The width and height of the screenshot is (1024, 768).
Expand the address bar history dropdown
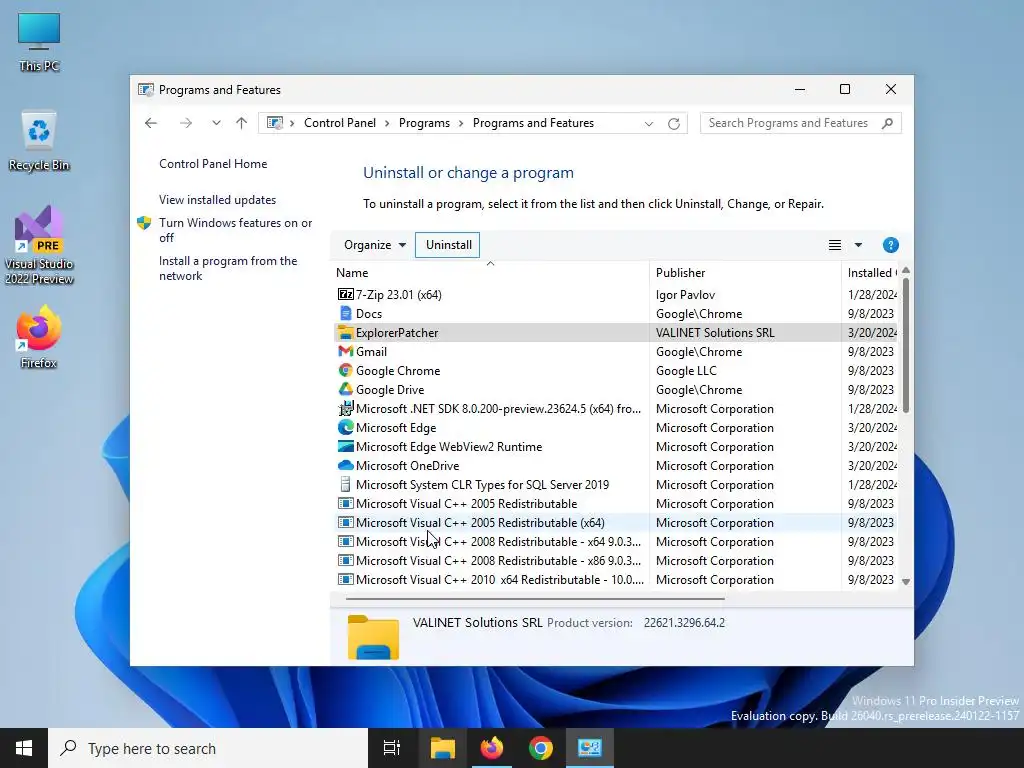point(648,123)
